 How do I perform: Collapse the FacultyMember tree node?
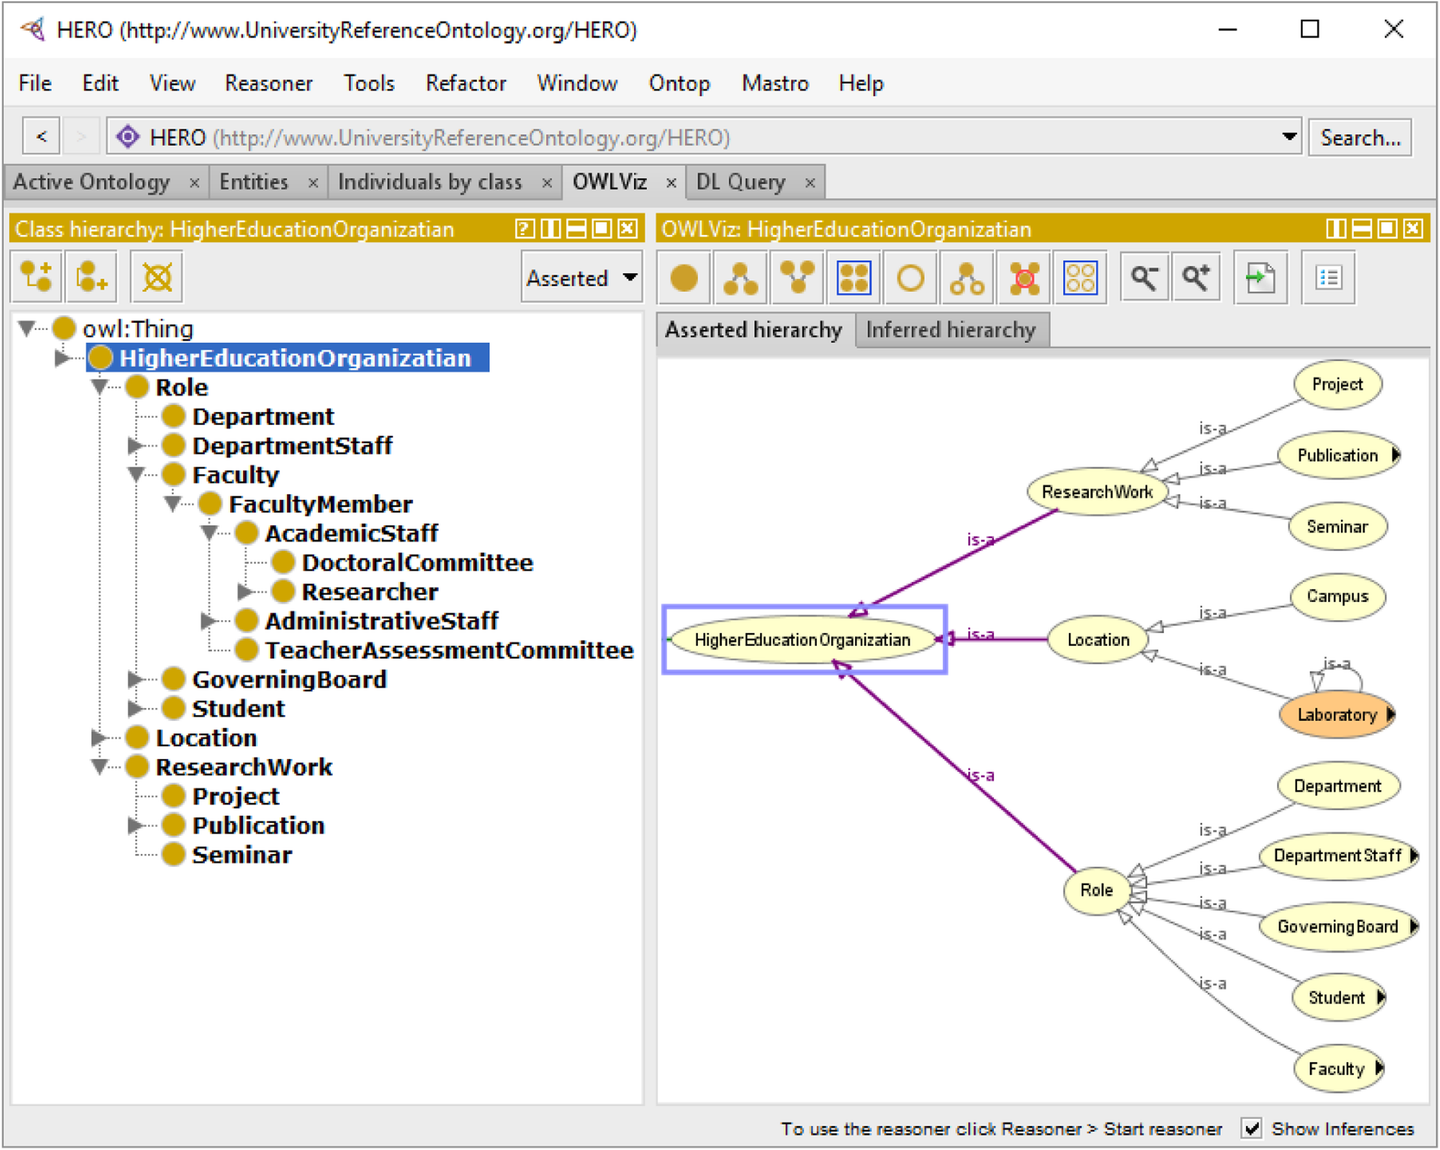pos(173,503)
